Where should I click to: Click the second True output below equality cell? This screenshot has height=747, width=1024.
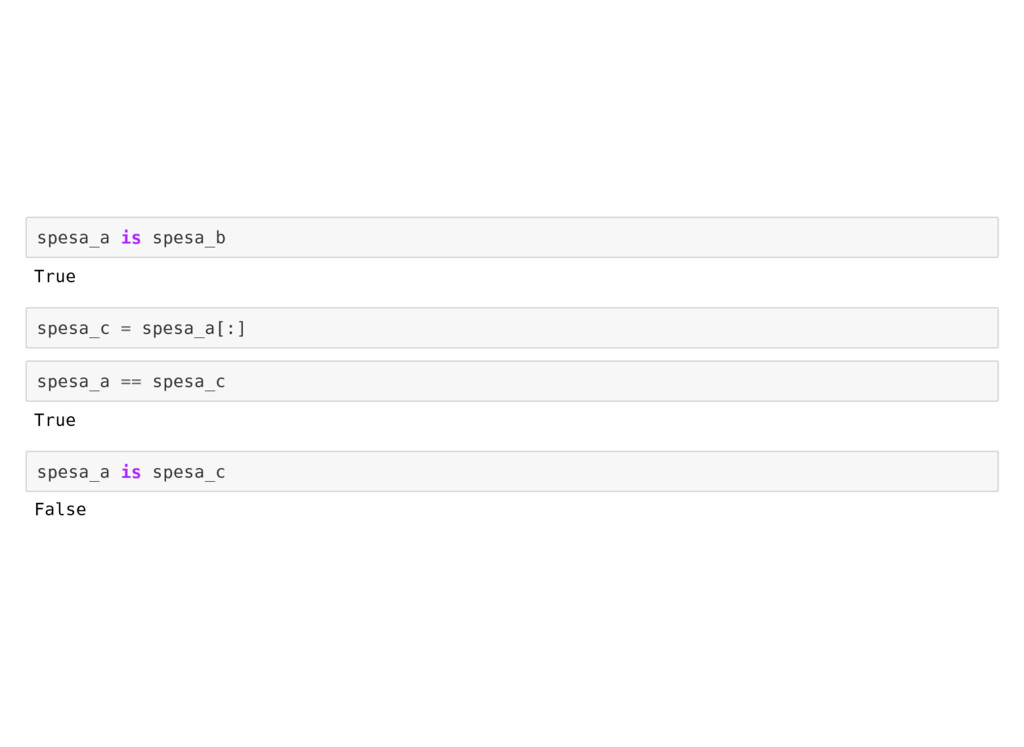(x=55, y=420)
